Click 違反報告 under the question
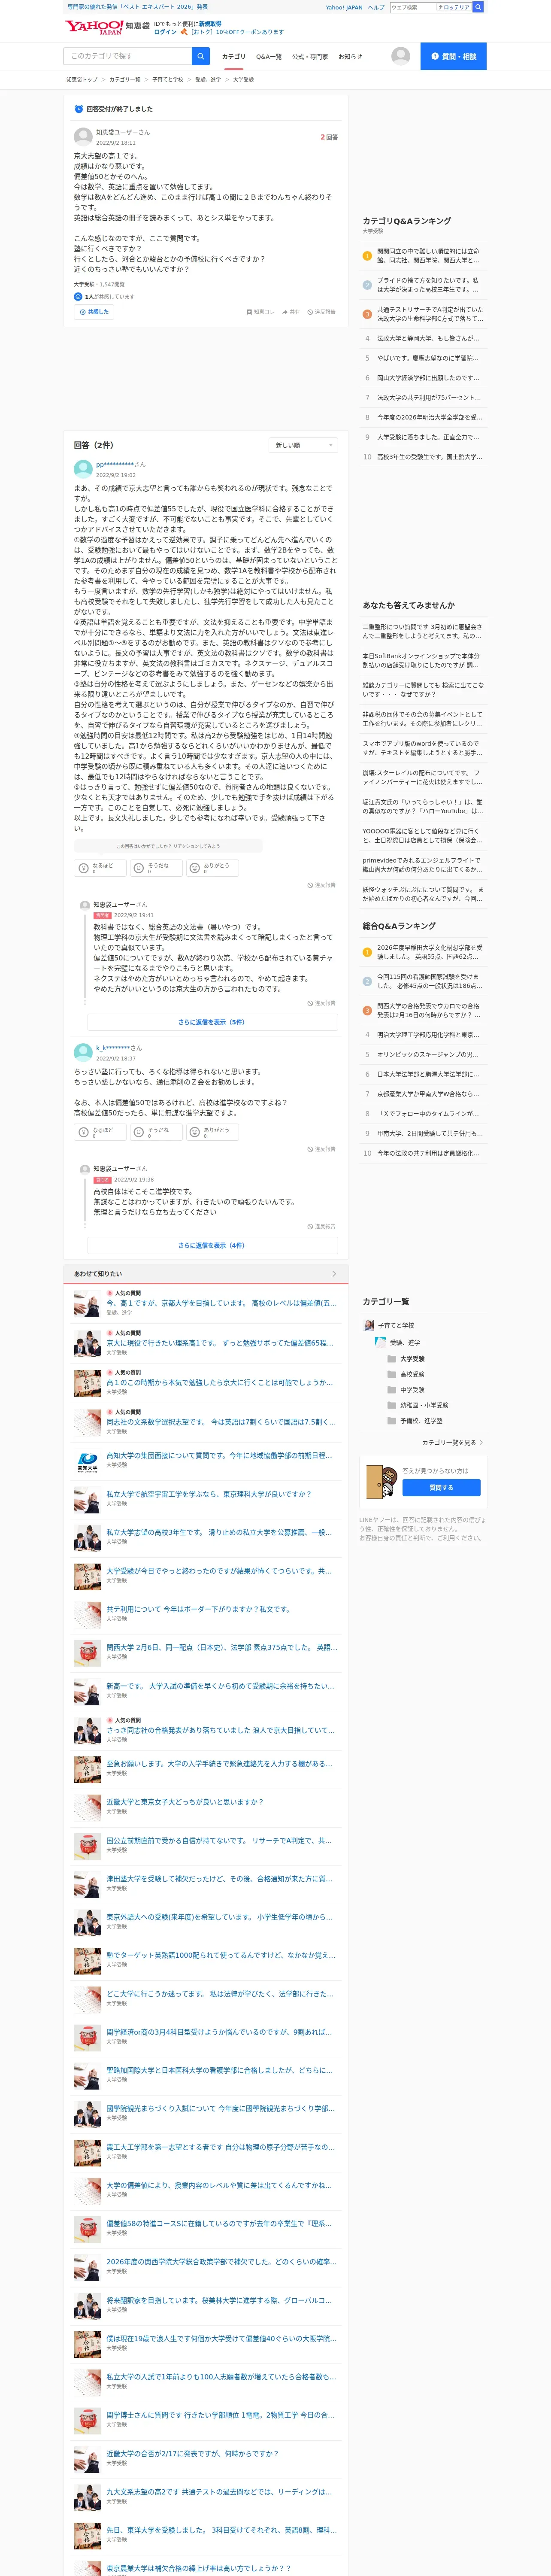551x2576 pixels. tap(321, 312)
